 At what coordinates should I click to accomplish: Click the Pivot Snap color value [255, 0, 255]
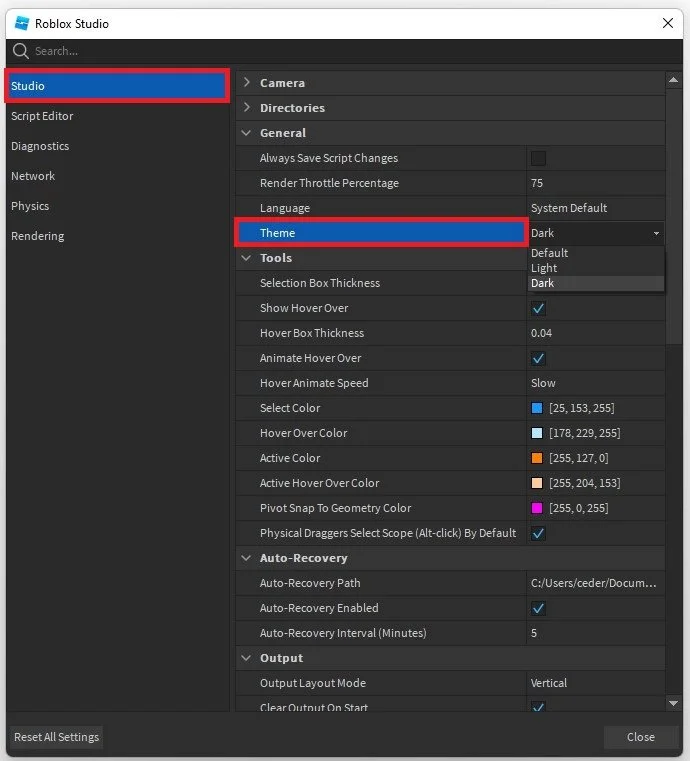pos(579,508)
